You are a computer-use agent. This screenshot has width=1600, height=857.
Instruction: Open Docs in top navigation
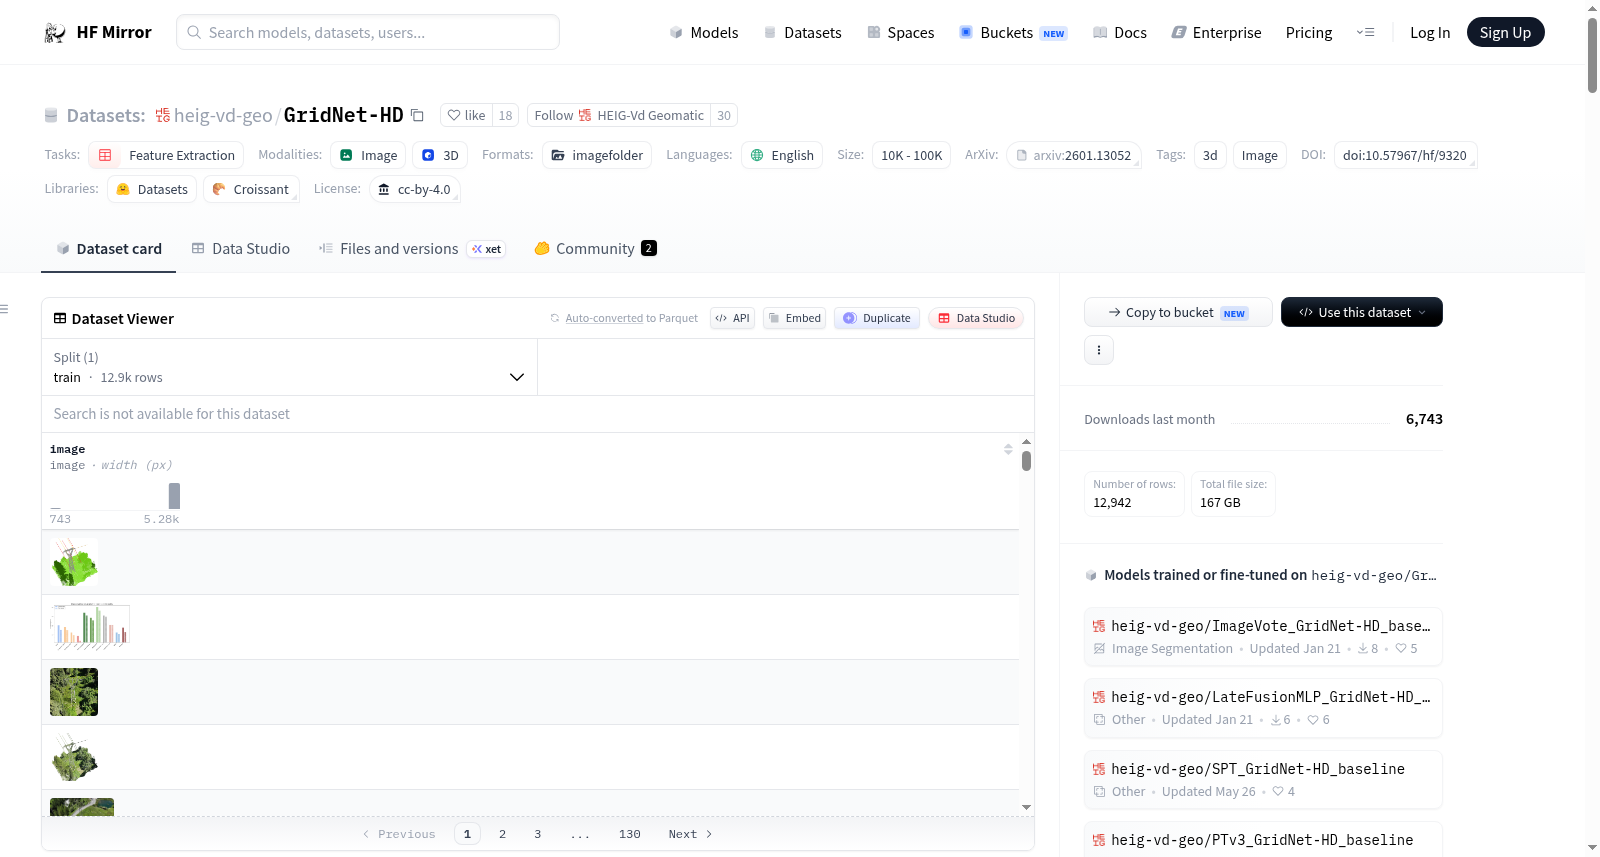1120,33
